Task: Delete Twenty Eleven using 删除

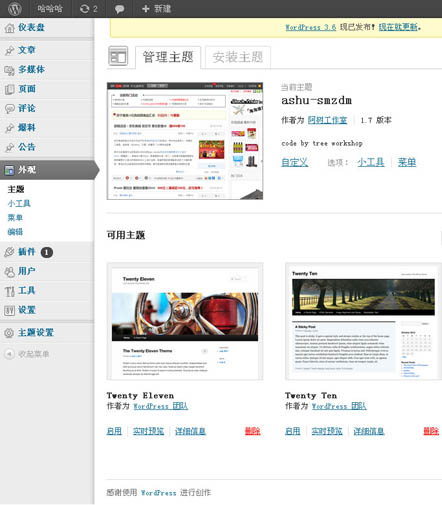Action: pyautogui.click(x=253, y=431)
